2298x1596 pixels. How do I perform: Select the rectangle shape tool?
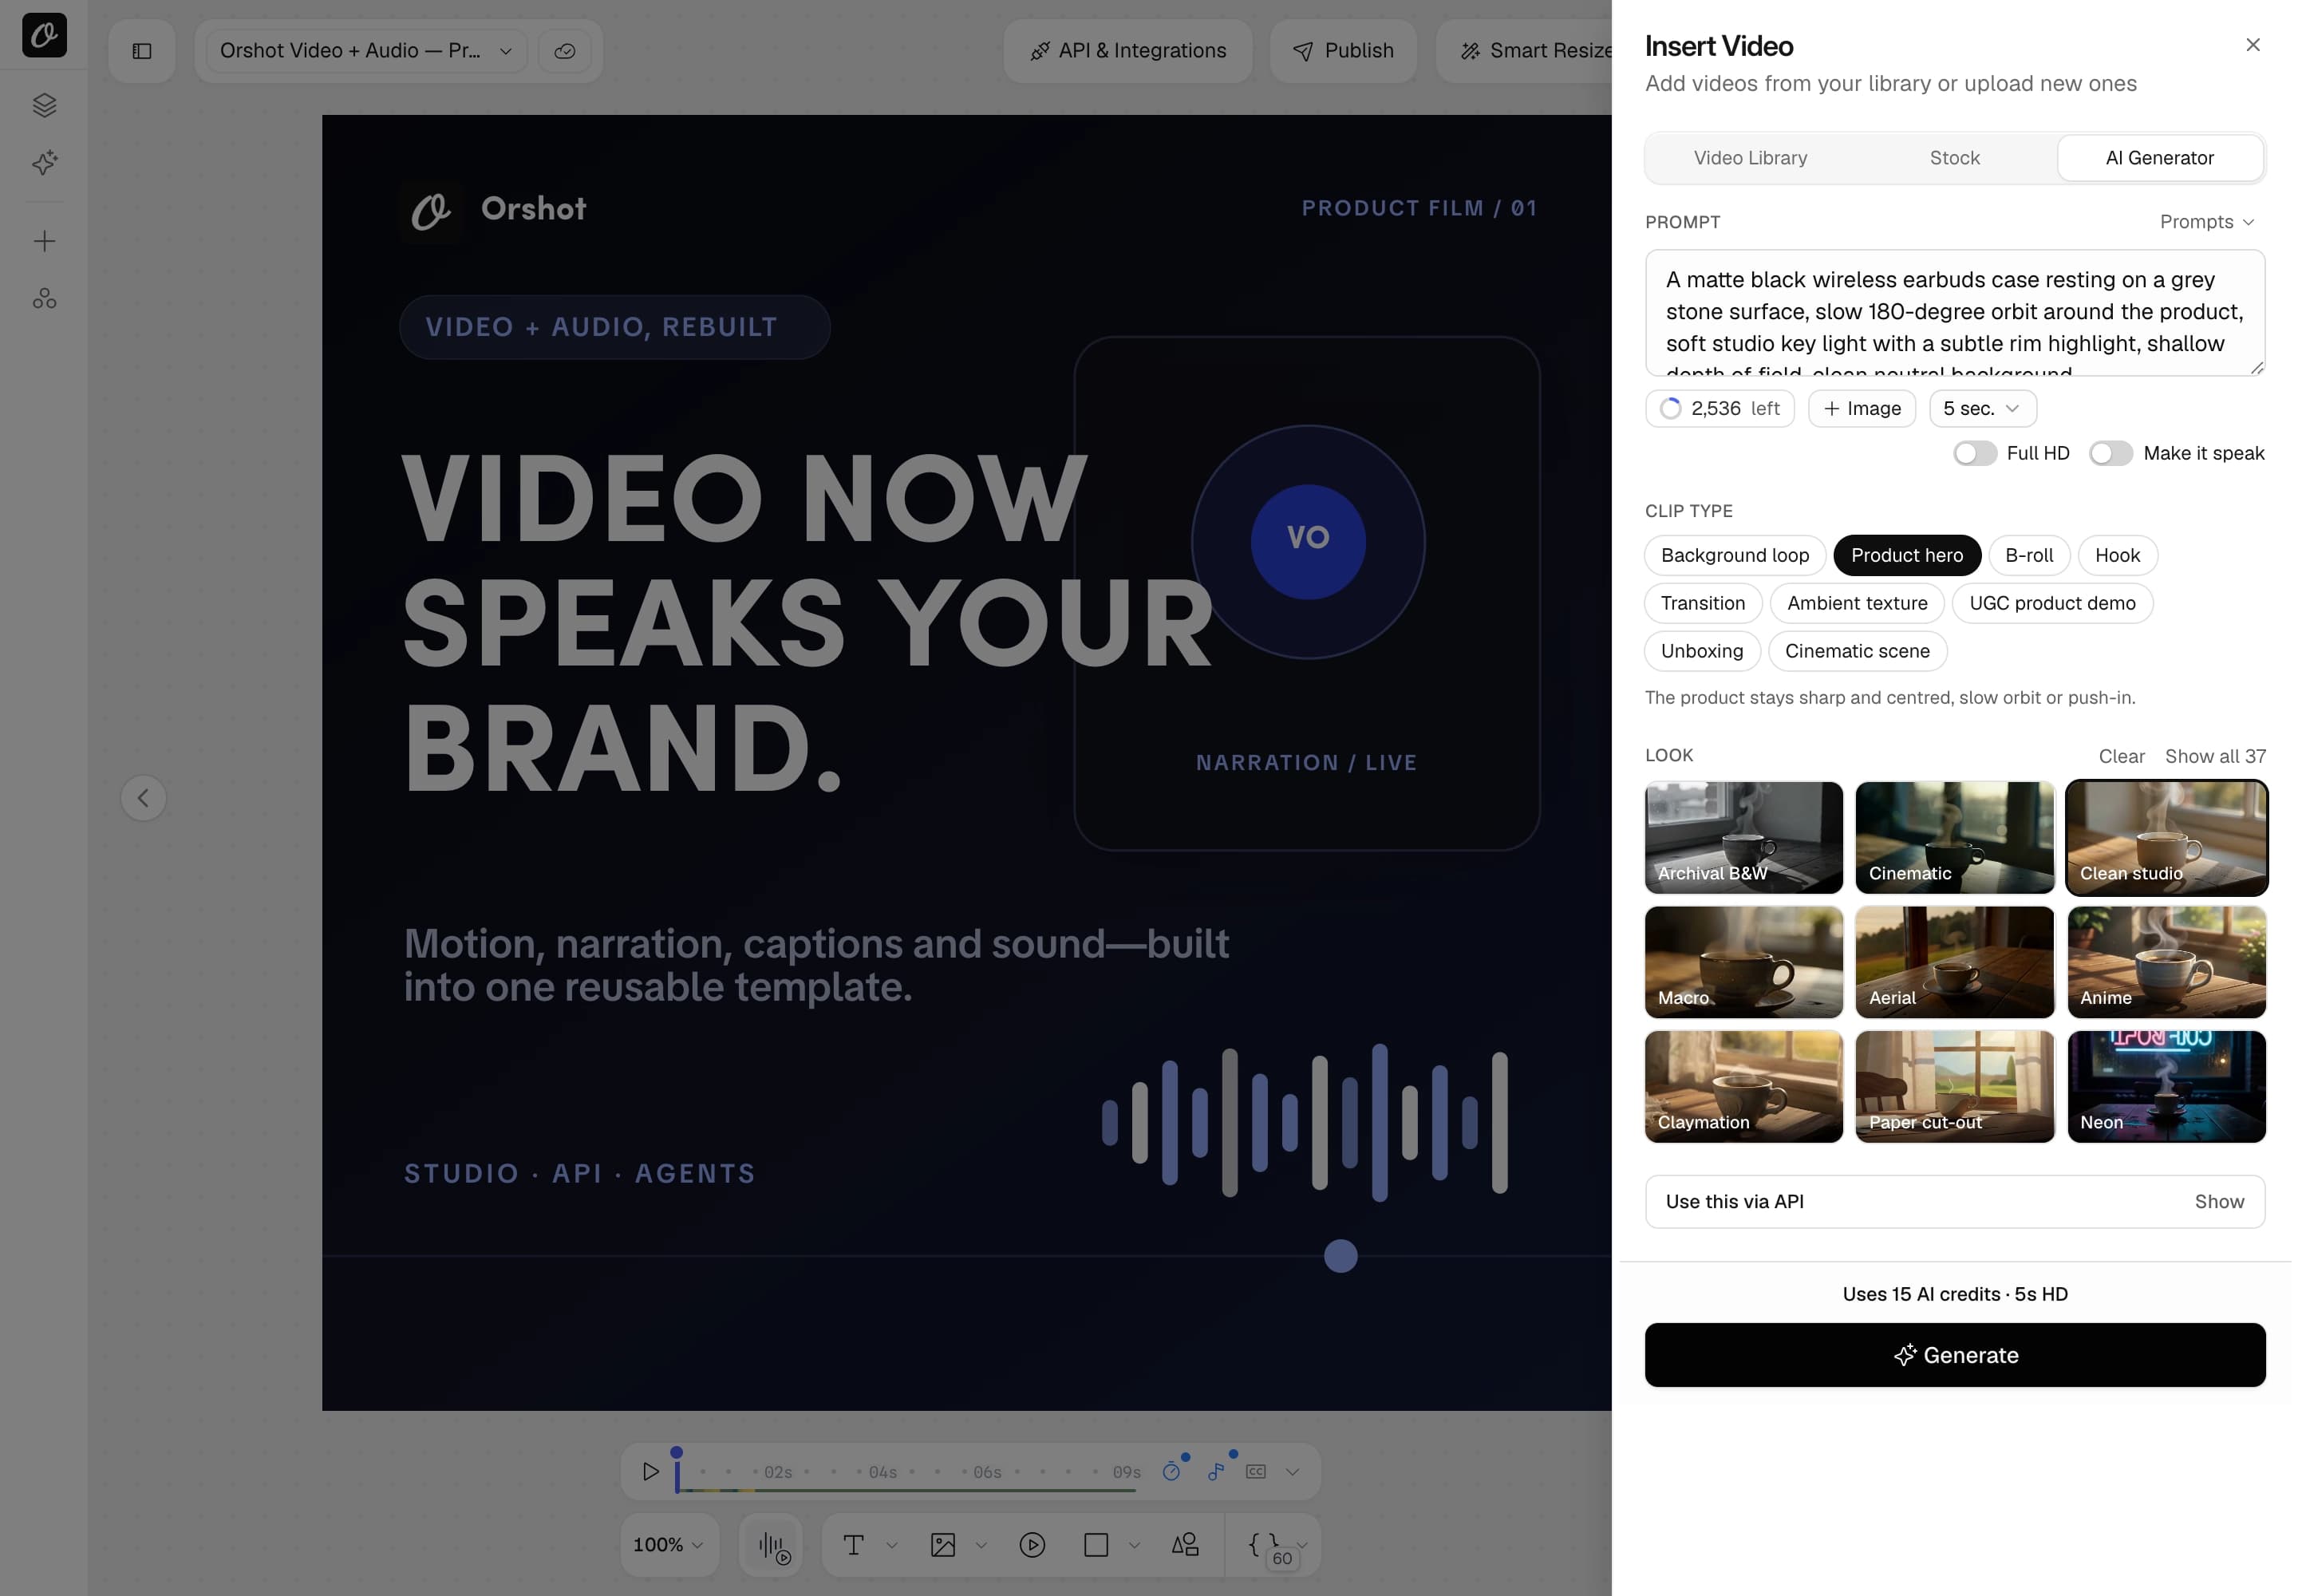pos(1096,1545)
